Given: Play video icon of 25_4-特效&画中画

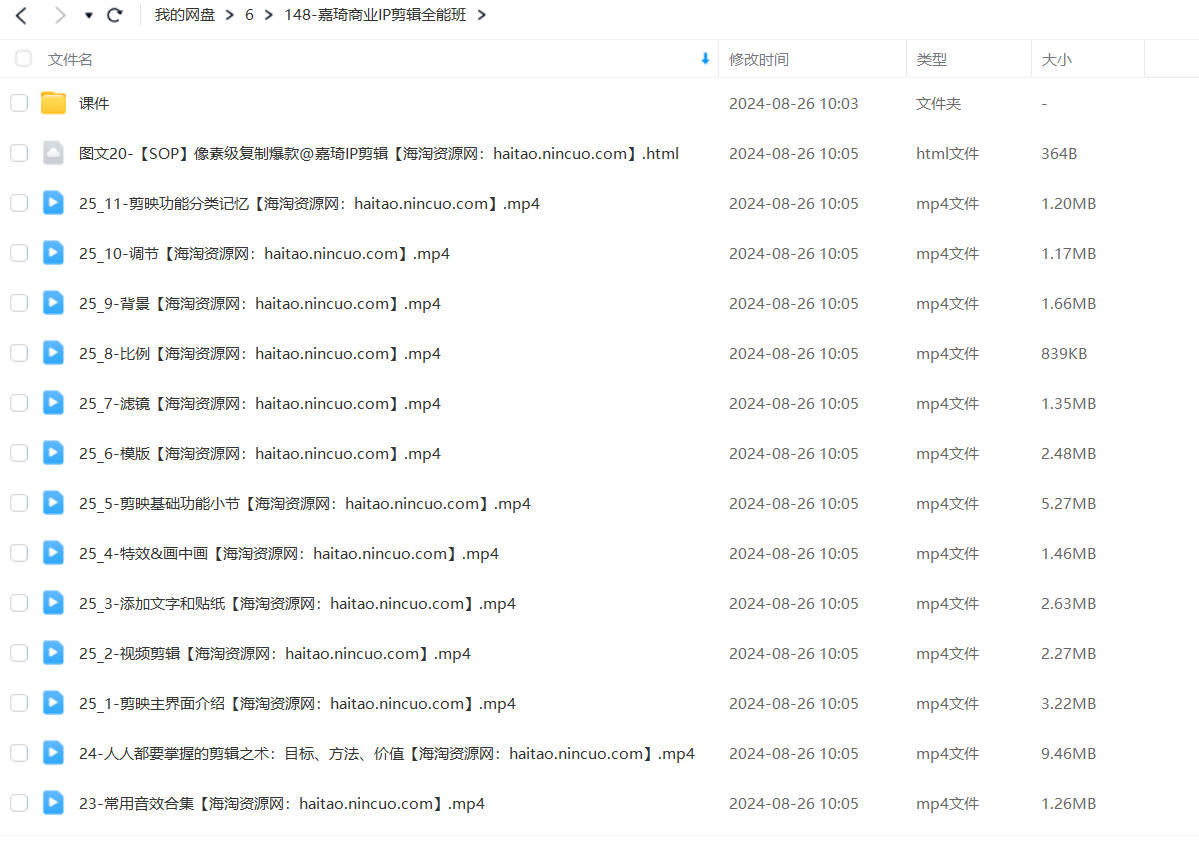Looking at the screenshot, I should 53,553.
